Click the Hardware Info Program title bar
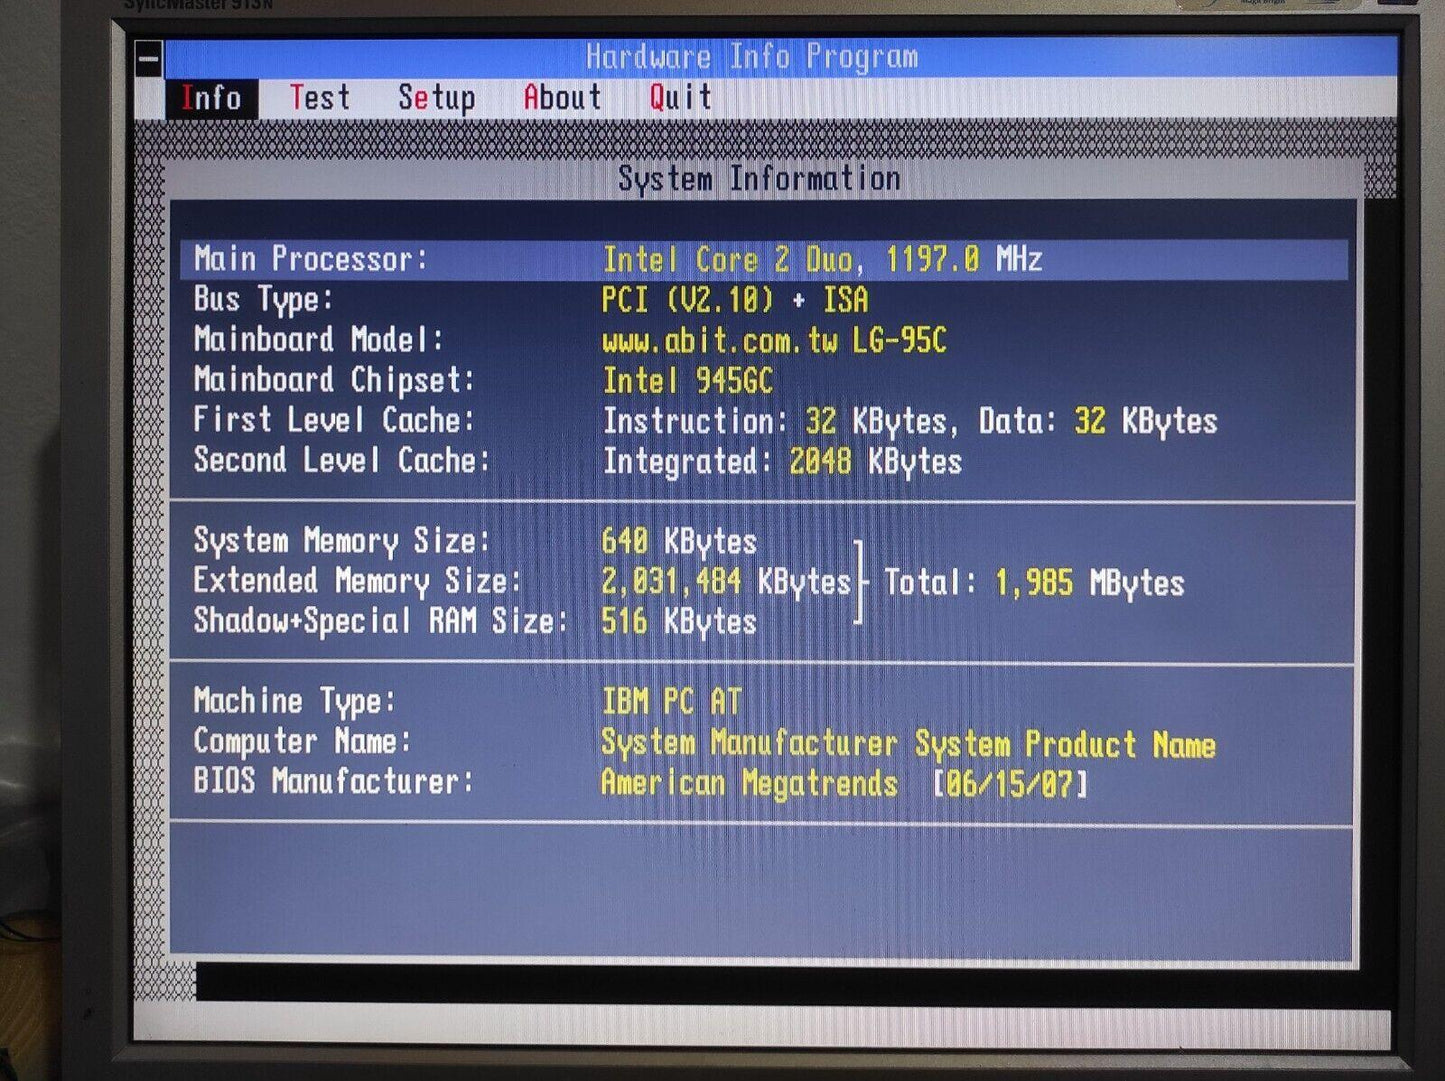The width and height of the screenshot is (1445, 1081). pos(752,58)
